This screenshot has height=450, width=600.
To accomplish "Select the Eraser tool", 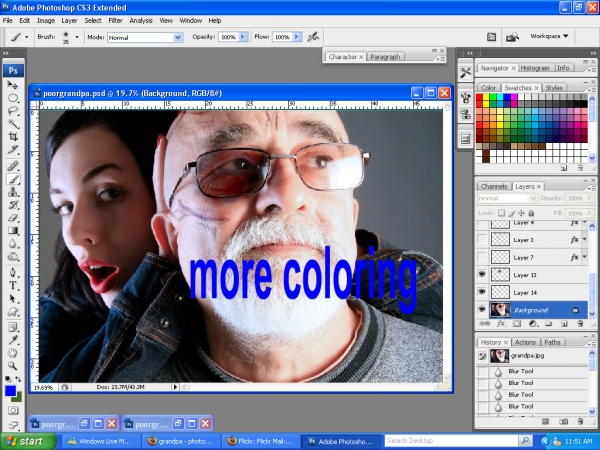I will tap(13, 218).
